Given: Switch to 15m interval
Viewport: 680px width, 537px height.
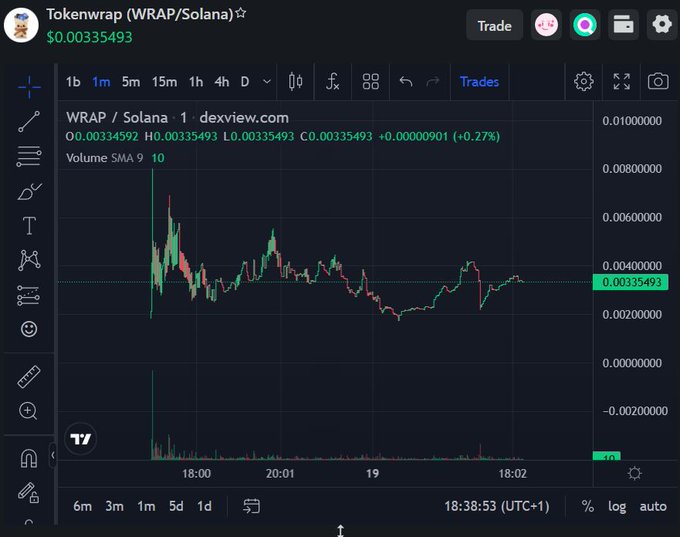Looking at the screenshot, I should coord(164,82).
